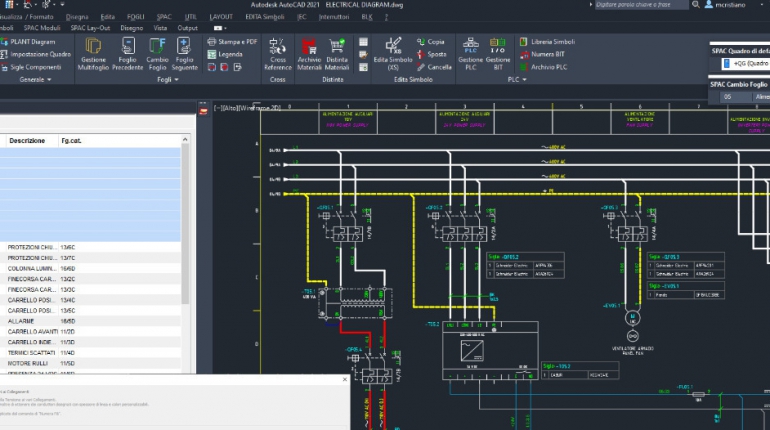This screenshot has width=770, height=430.
Task: Click middle table-edit icon in Distinte panel
Action: pyautogui.click(x=363, y=54)
